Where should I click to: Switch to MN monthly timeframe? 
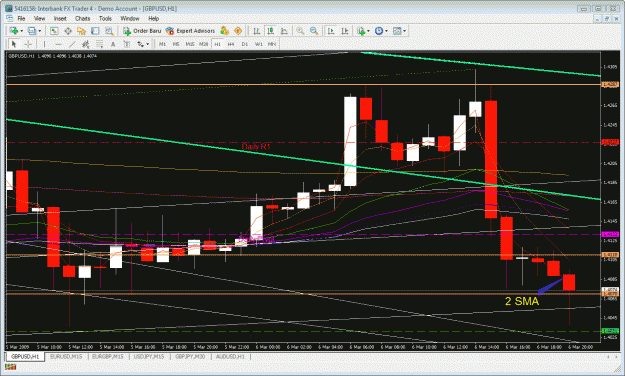pos(272,44)
